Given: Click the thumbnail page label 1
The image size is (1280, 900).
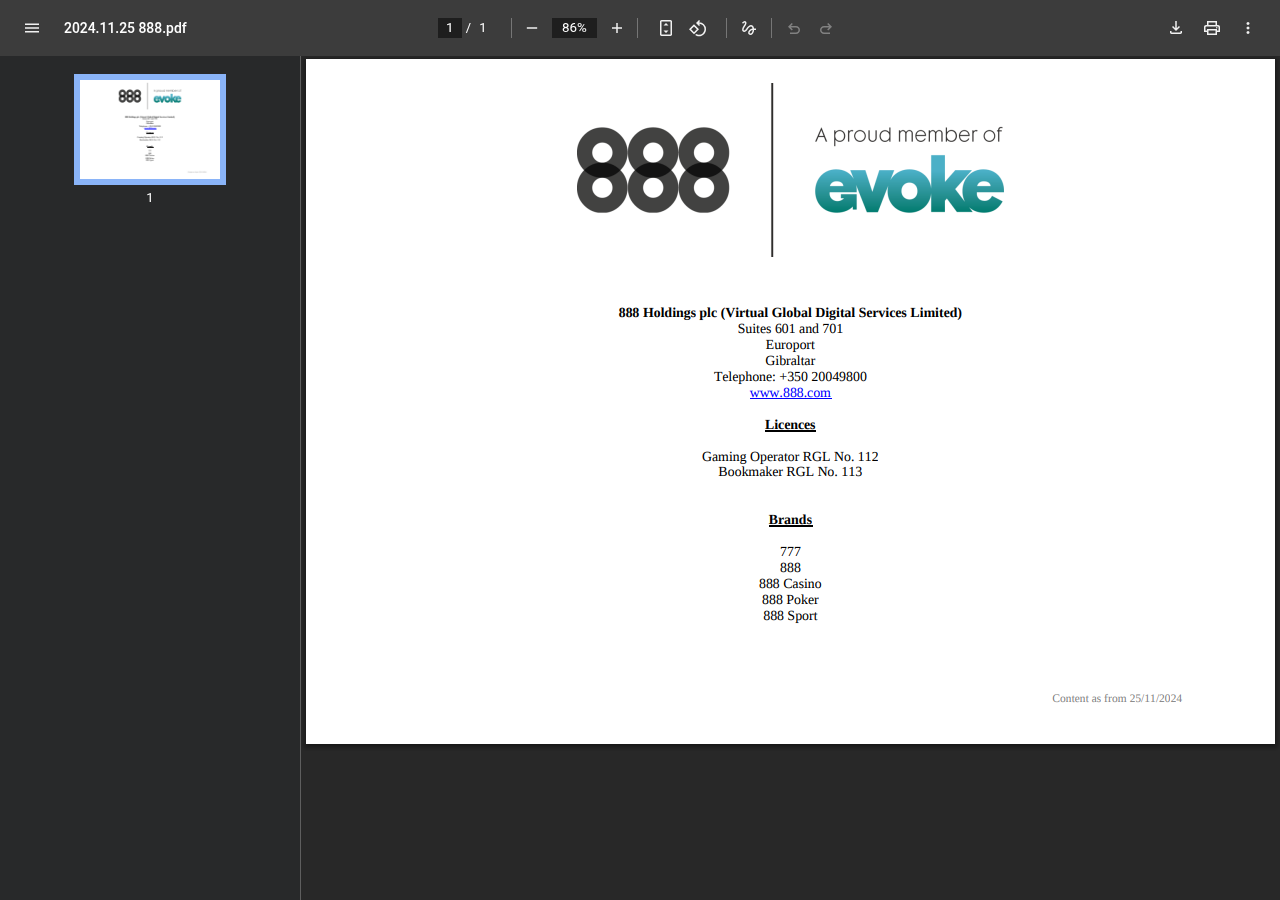Looking at the screenshot, I should [150, 198].
